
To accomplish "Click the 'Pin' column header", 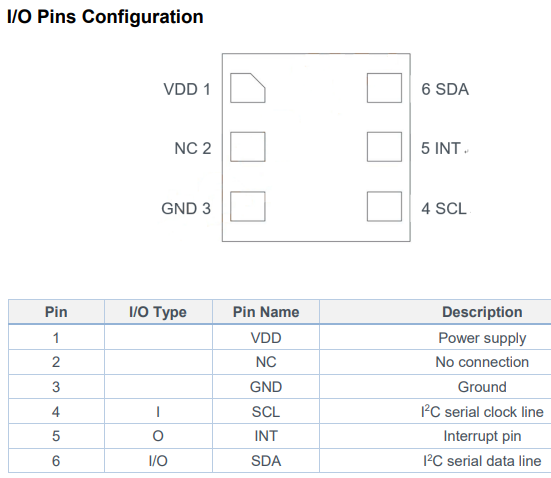I will click(56, 312).
